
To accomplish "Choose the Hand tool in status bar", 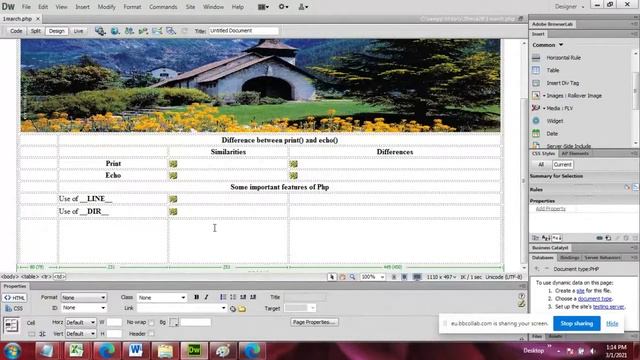I will (x=342, y=277).
